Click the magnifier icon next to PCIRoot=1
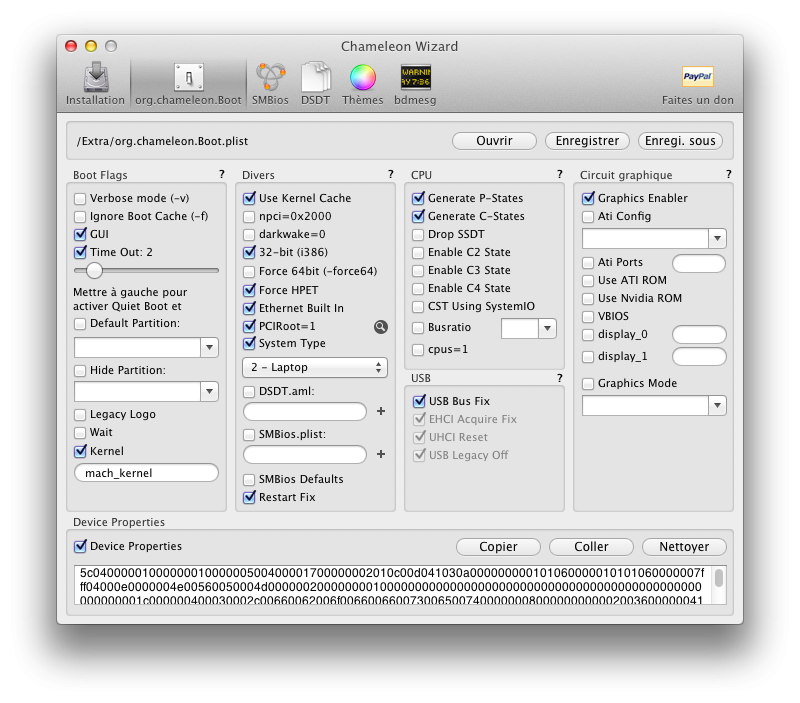Screen dimensions: 800x703 coord(380,326)
